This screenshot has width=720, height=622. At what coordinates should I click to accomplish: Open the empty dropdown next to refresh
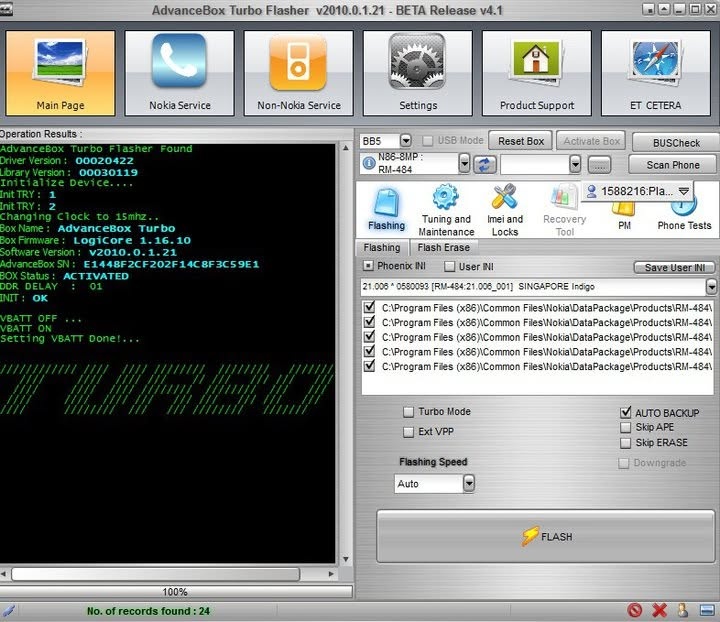tap(574, 164)
